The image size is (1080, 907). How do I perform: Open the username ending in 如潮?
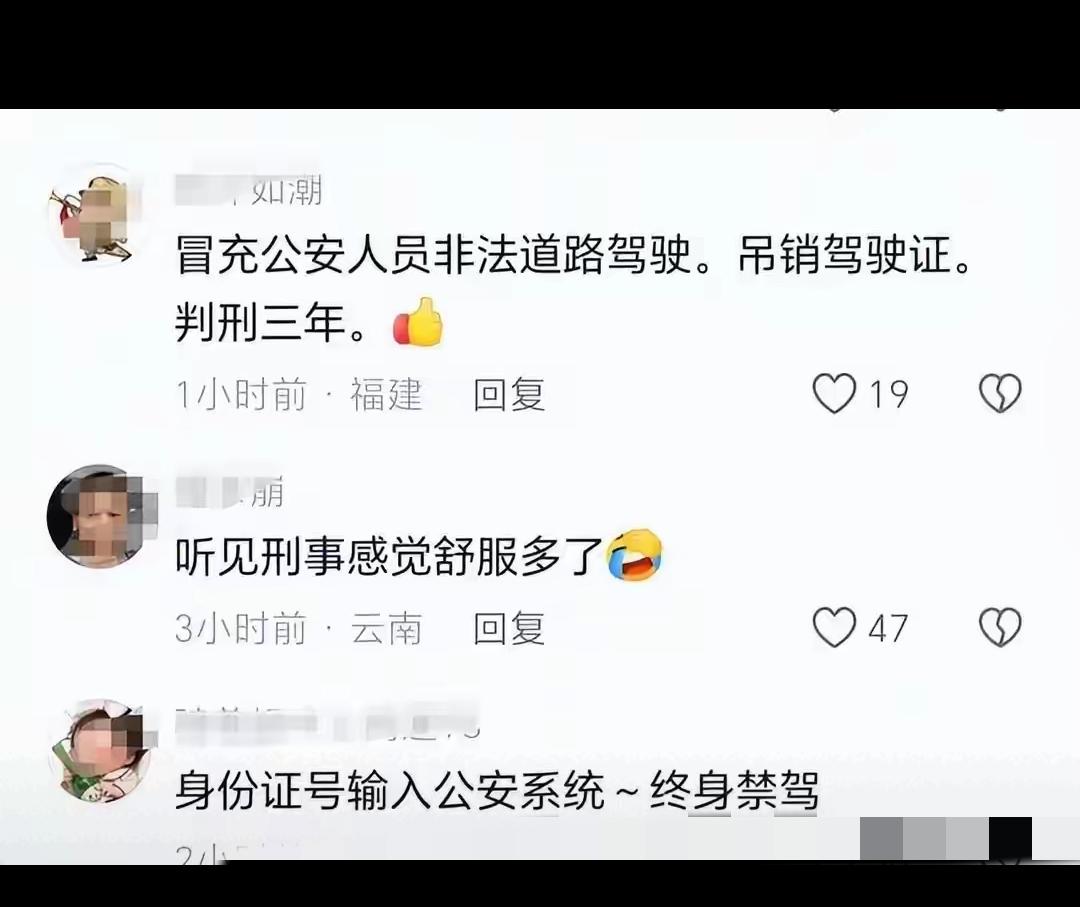[248, 190]
